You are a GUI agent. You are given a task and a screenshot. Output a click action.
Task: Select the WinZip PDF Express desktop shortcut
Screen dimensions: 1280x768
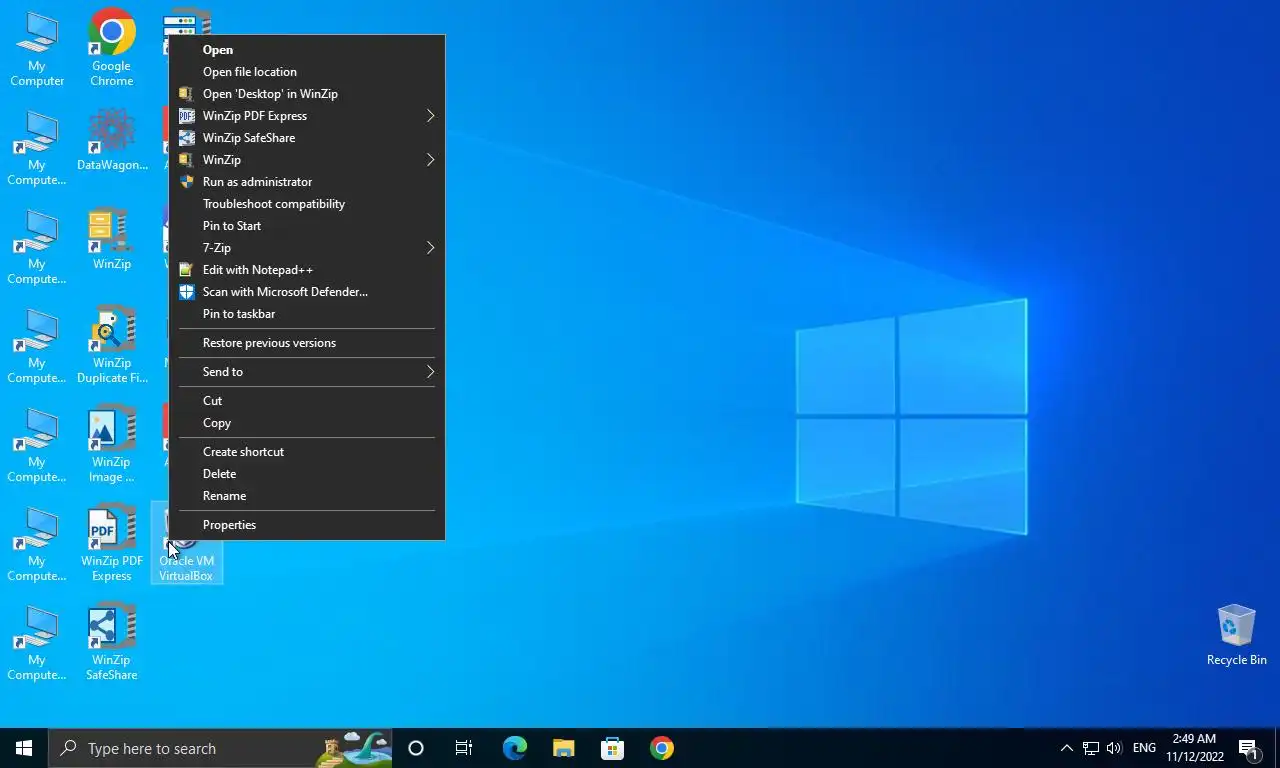(111, 543)
